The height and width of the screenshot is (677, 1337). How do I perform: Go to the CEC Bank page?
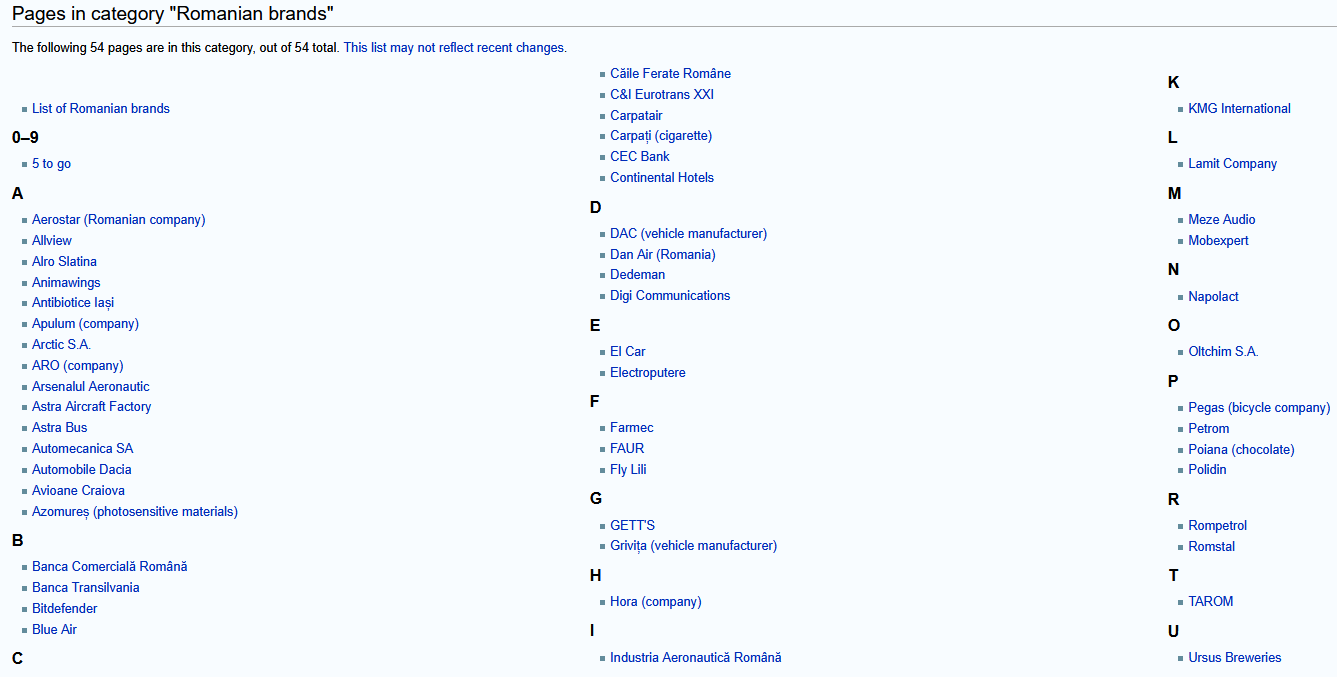(640, 156)
